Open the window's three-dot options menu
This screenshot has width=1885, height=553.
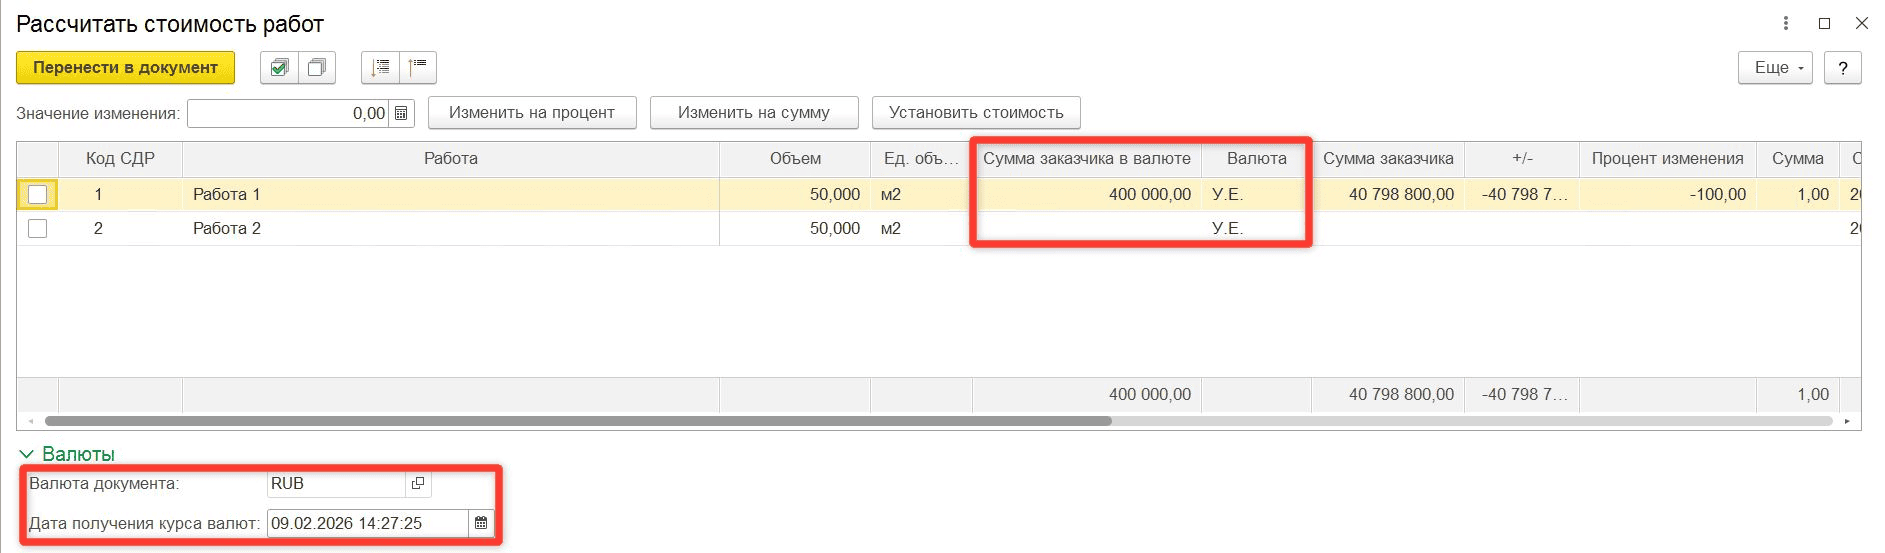click(x=1786, y=24)
